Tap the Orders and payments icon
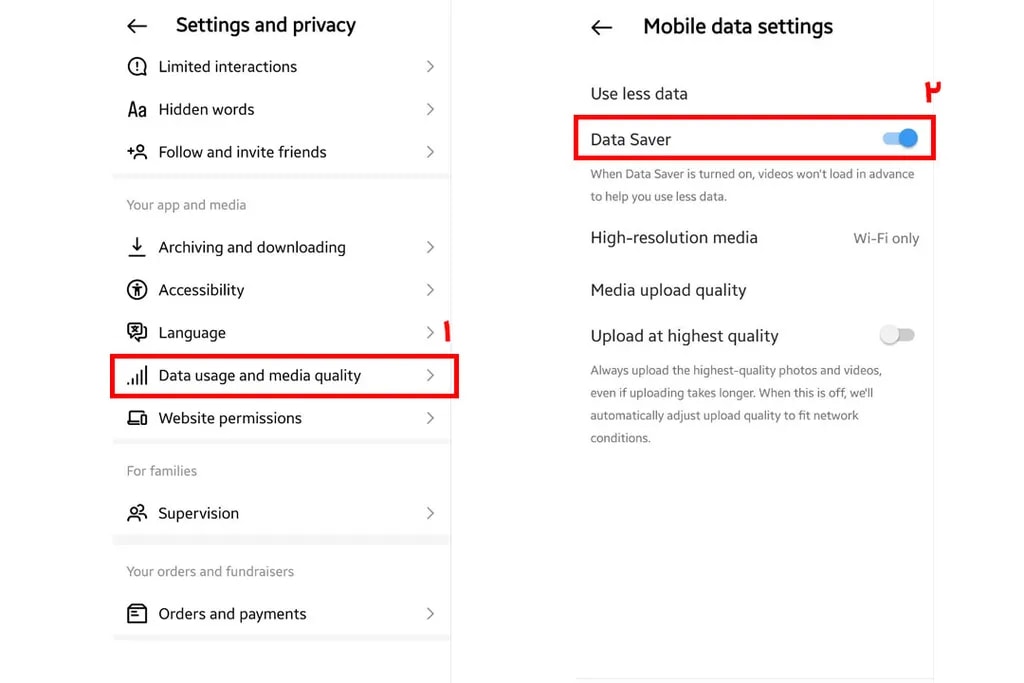The image size is (1024, 683). 137,614
